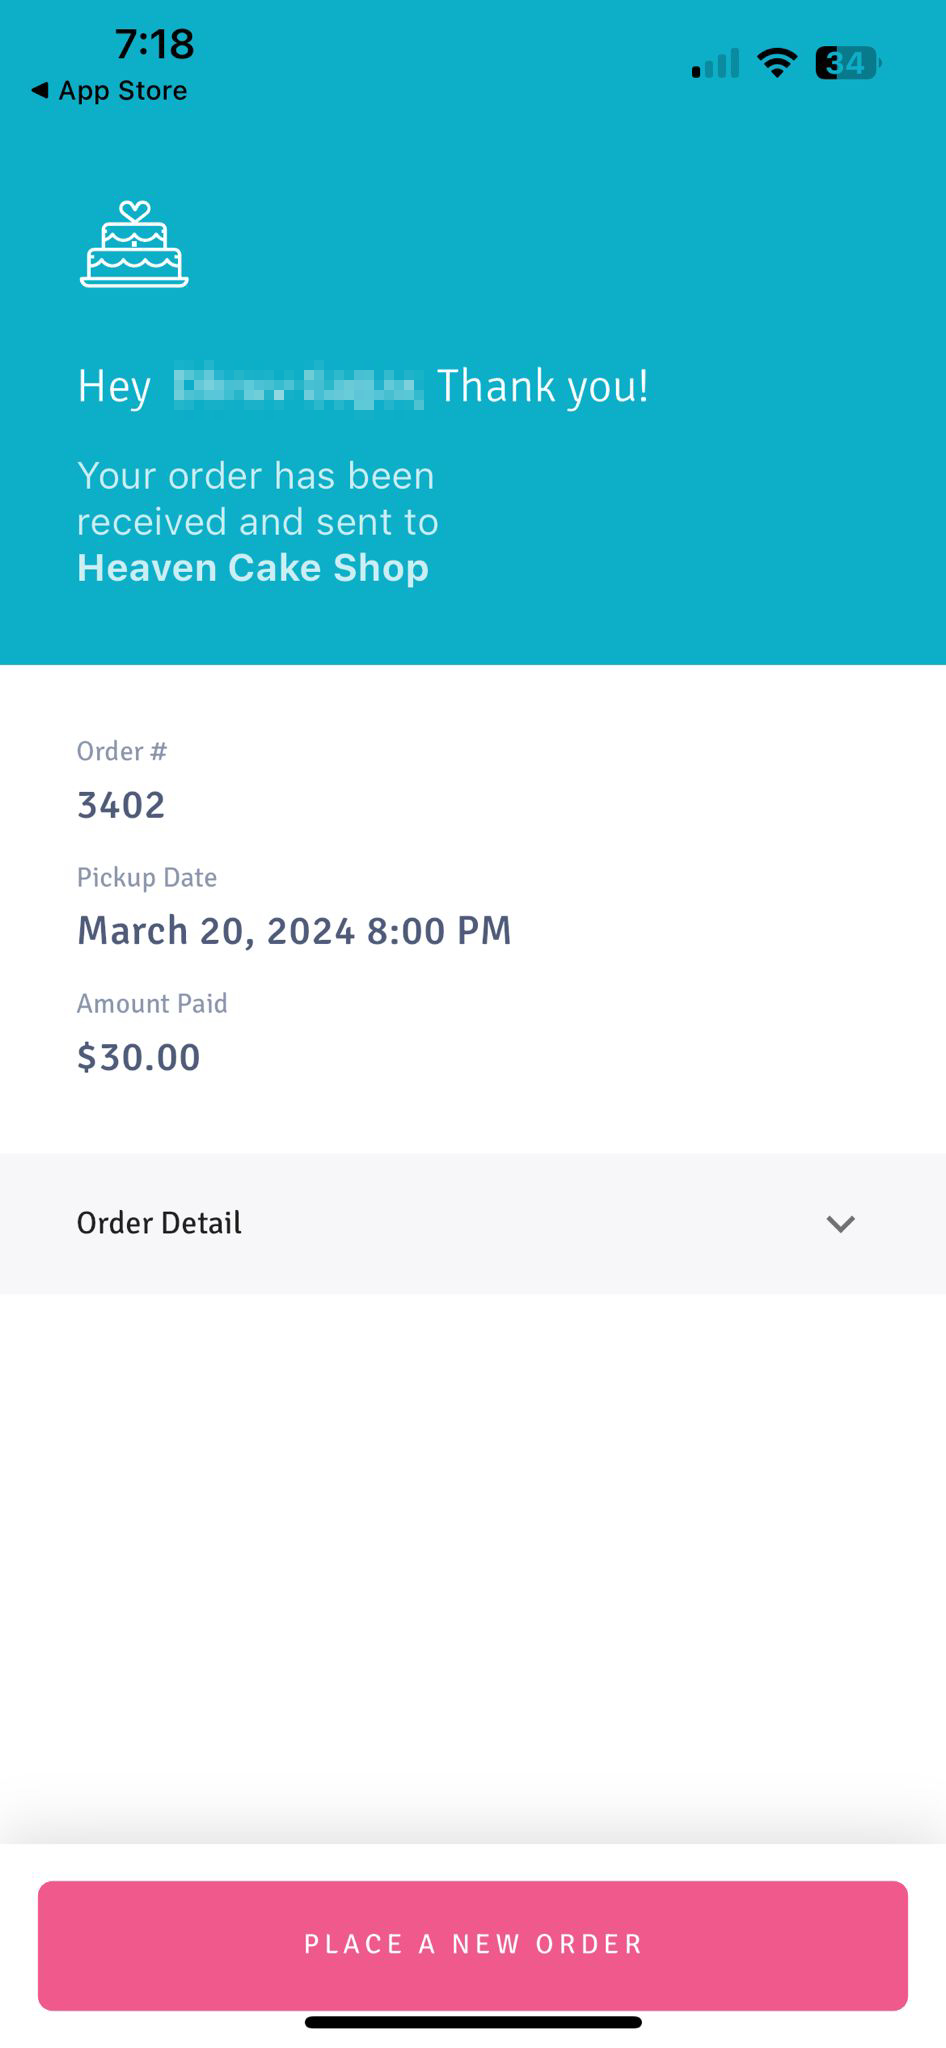The width and height of the screenshot is (946, 2048).
Task: Tap the battery indicator icon
Action: click(847, 63)
